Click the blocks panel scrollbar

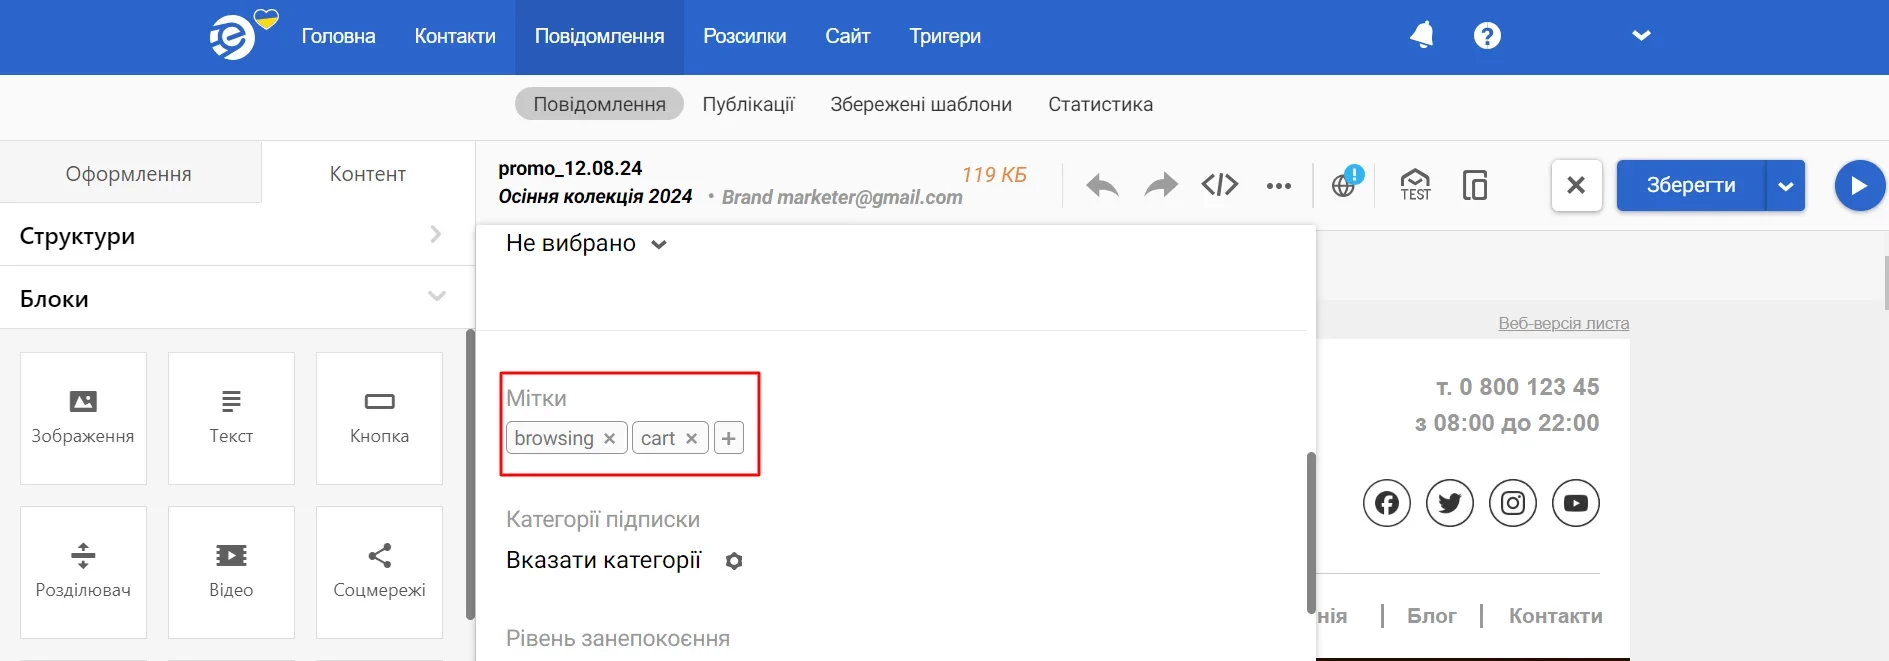click(470, 474)
